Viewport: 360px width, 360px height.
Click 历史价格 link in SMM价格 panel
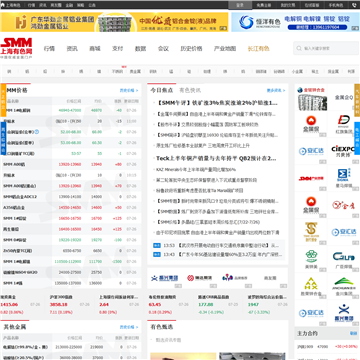[x=129, y=90]
